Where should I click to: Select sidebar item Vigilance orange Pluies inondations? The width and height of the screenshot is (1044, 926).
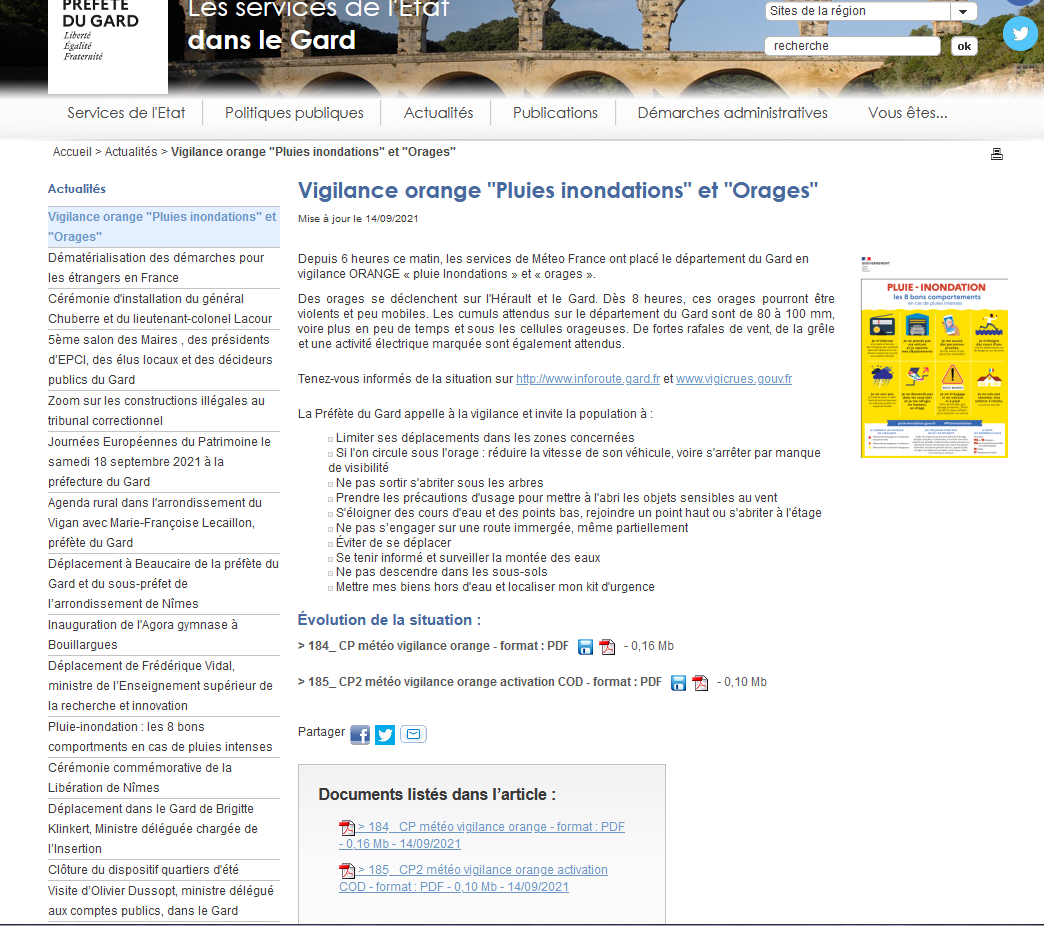[x=164, y=226]
